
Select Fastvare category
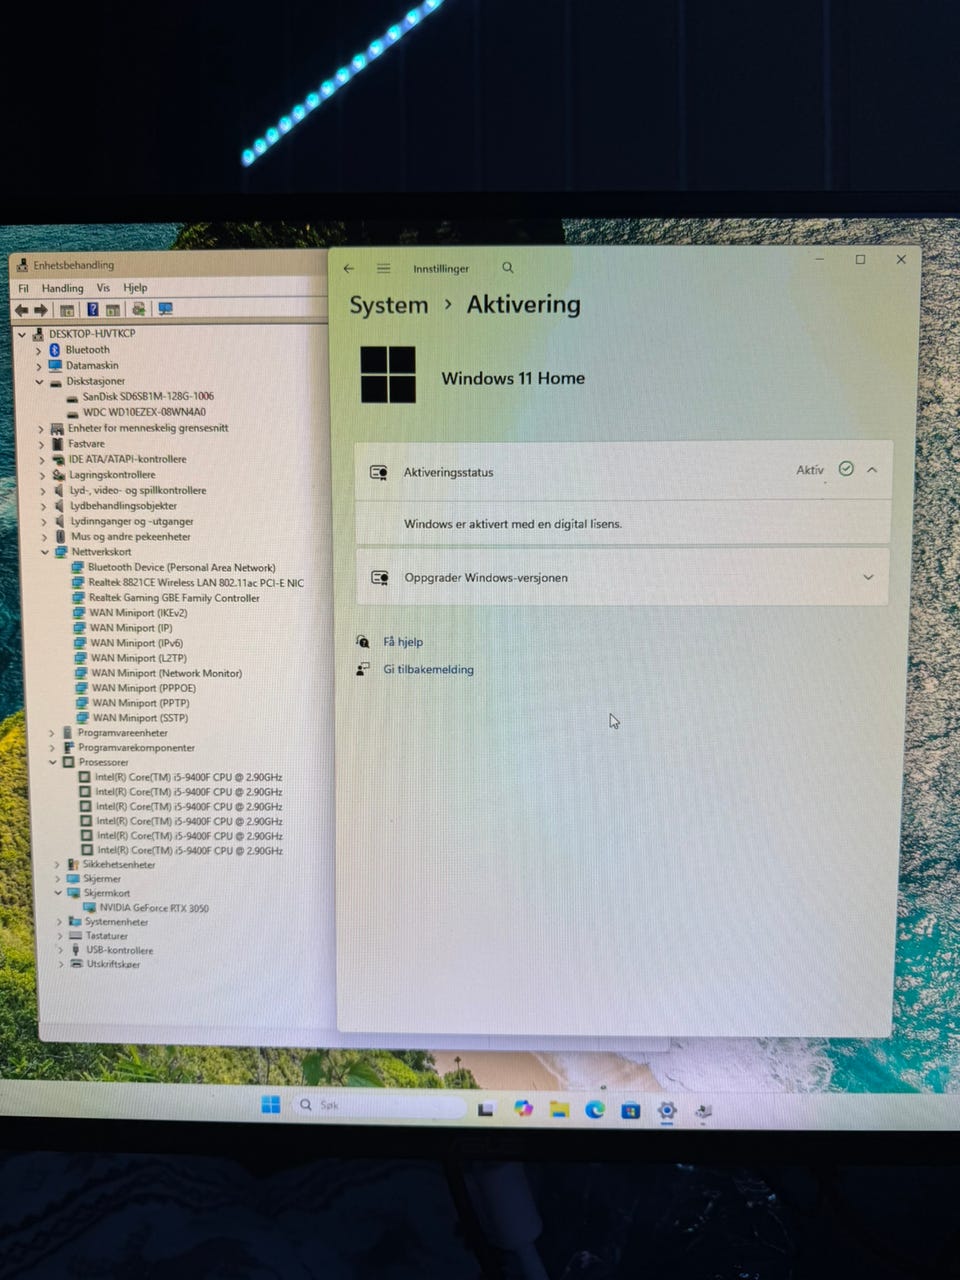pyautogui.click(x=86, y=444)
